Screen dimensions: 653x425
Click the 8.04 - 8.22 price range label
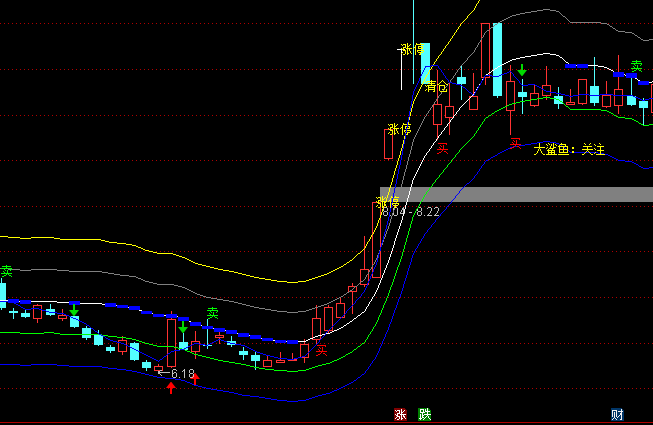pyautogui.click(x=411, y=211)
